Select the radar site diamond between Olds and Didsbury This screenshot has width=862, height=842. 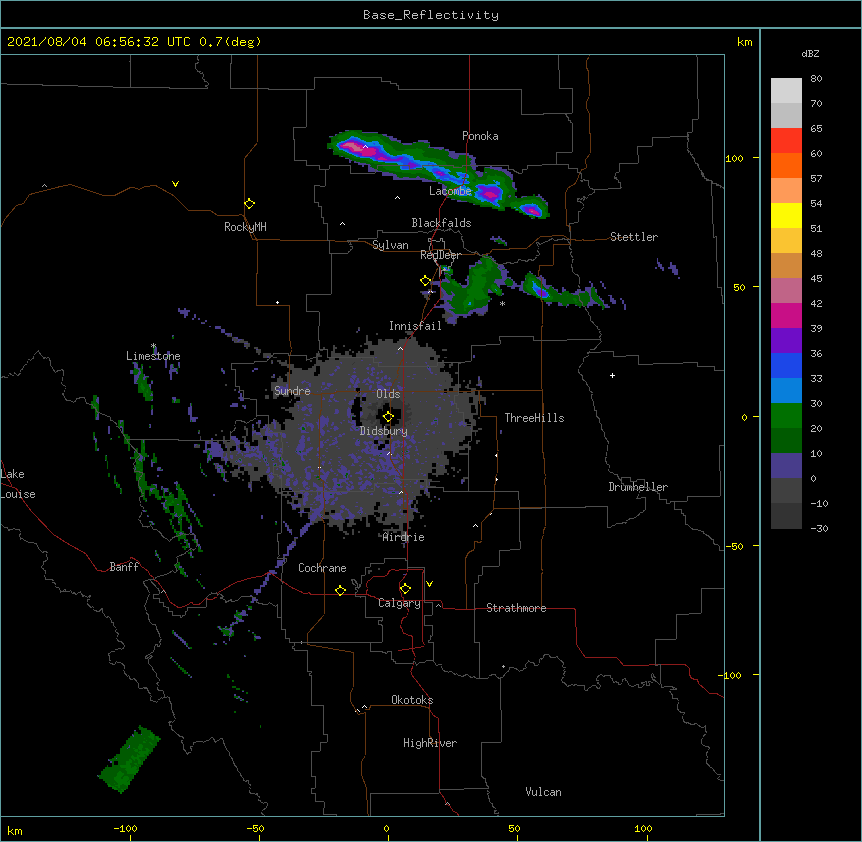pos(388,417)
